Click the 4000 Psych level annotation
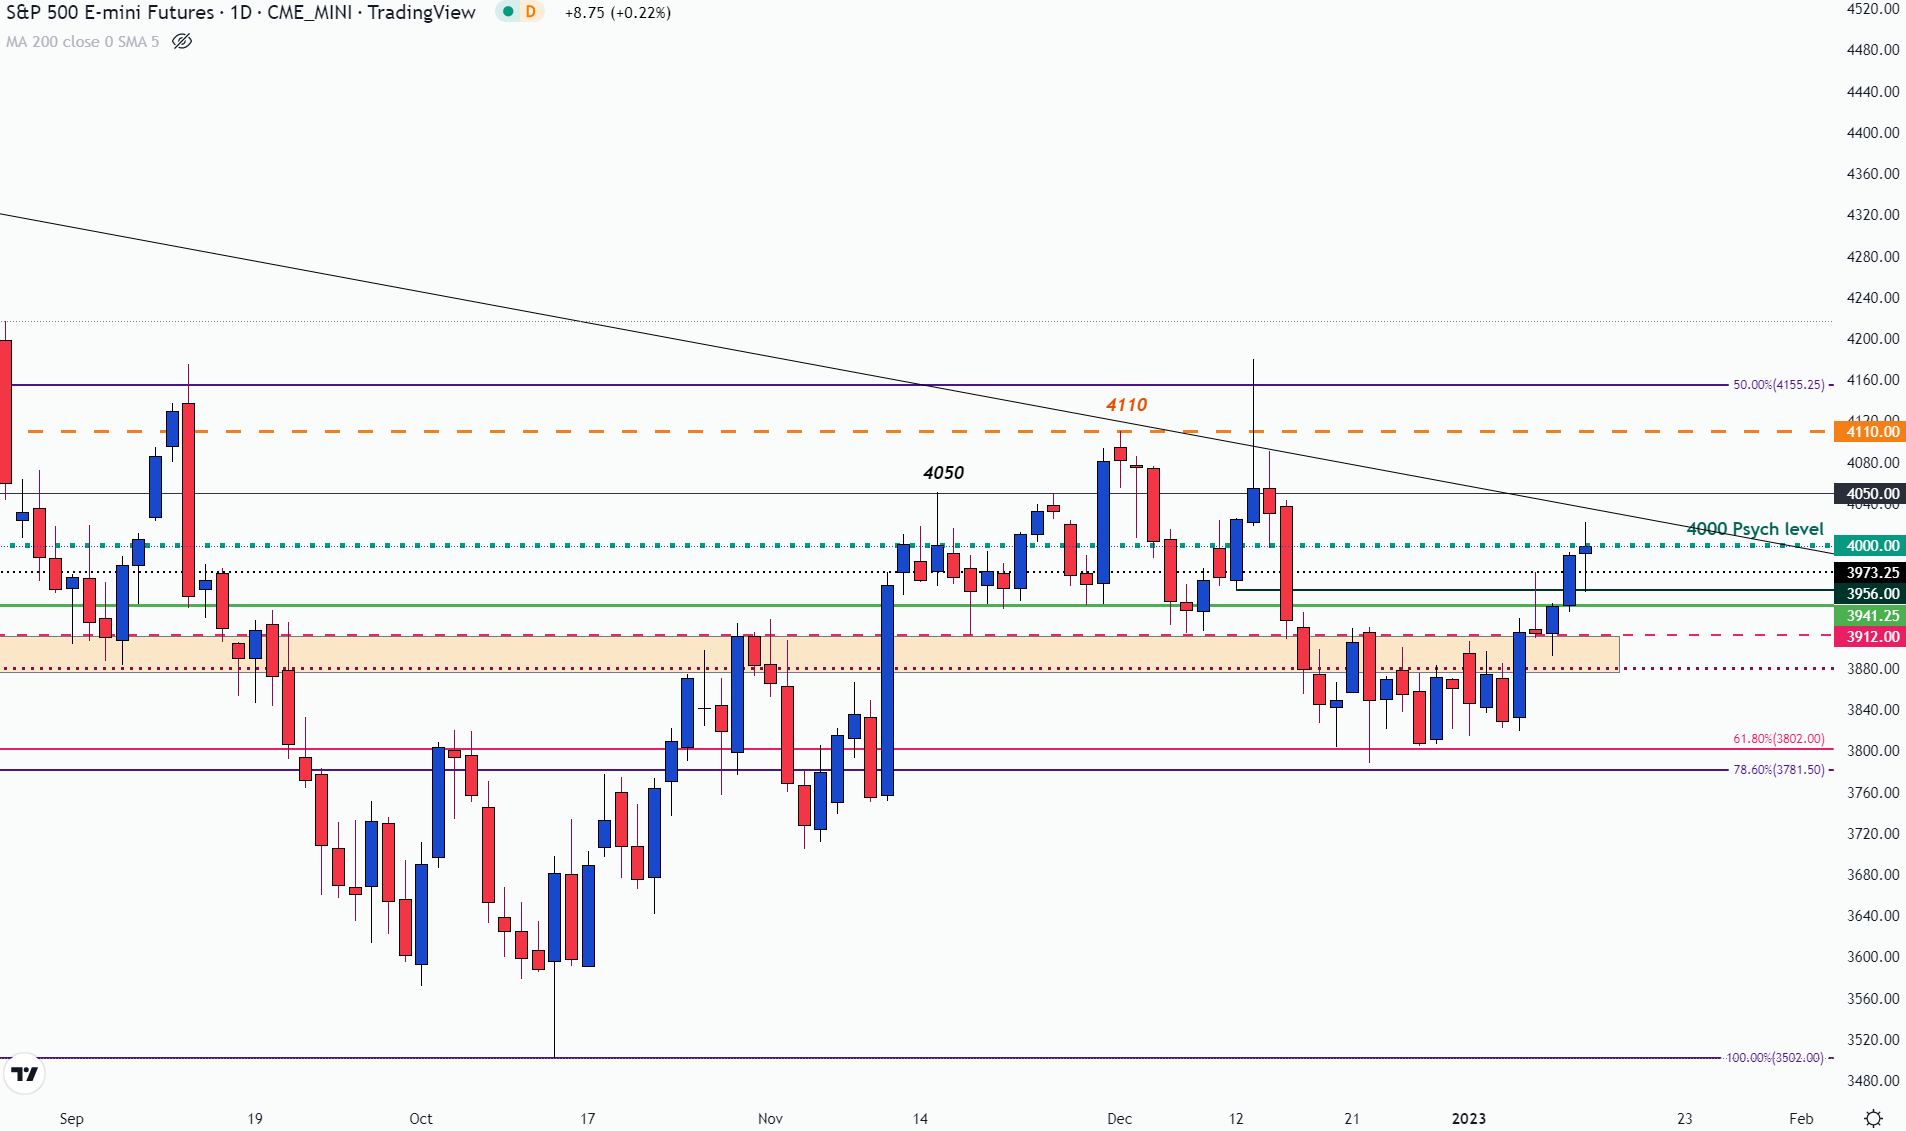The height and width of the screenshot is (1131, 1906). point(1755,529)
